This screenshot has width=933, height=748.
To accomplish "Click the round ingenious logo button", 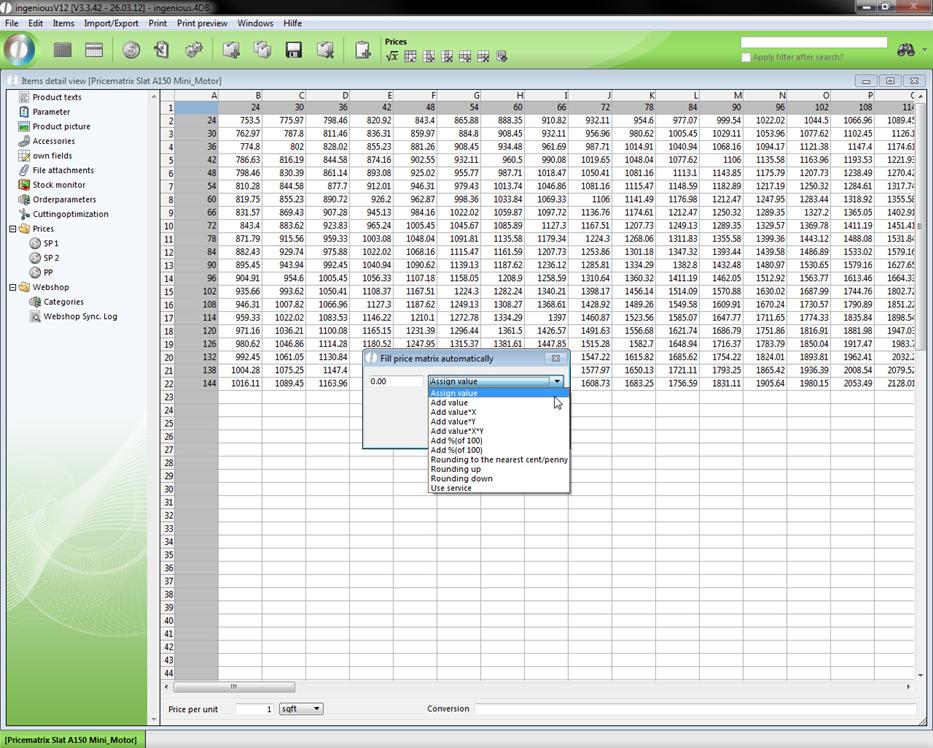I will click(20, 50).
